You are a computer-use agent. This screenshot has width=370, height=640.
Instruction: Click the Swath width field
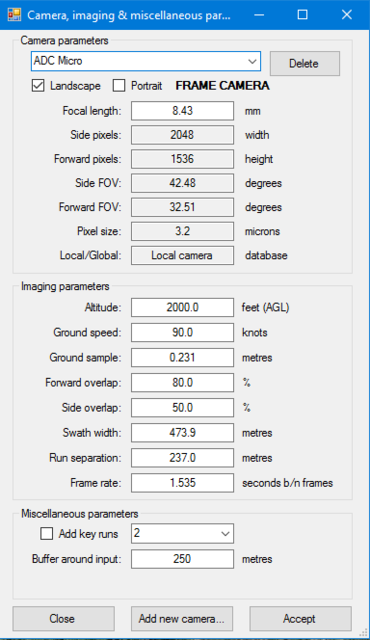(x=182, y=433)
